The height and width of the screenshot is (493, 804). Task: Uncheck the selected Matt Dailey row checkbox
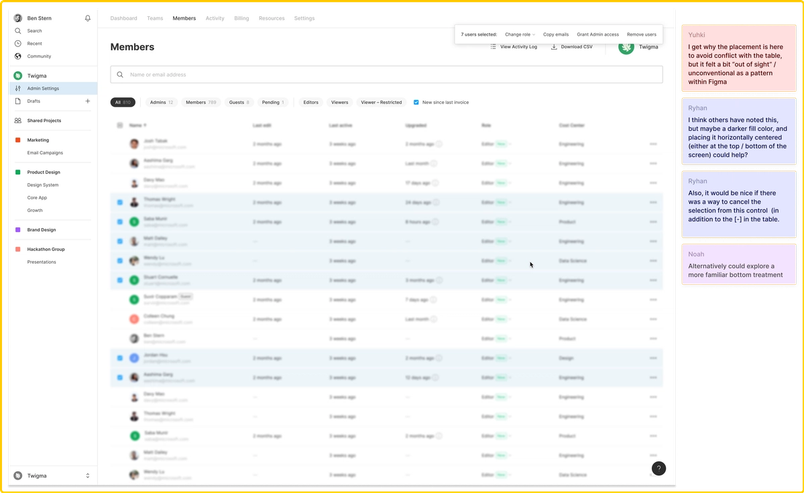120,241
